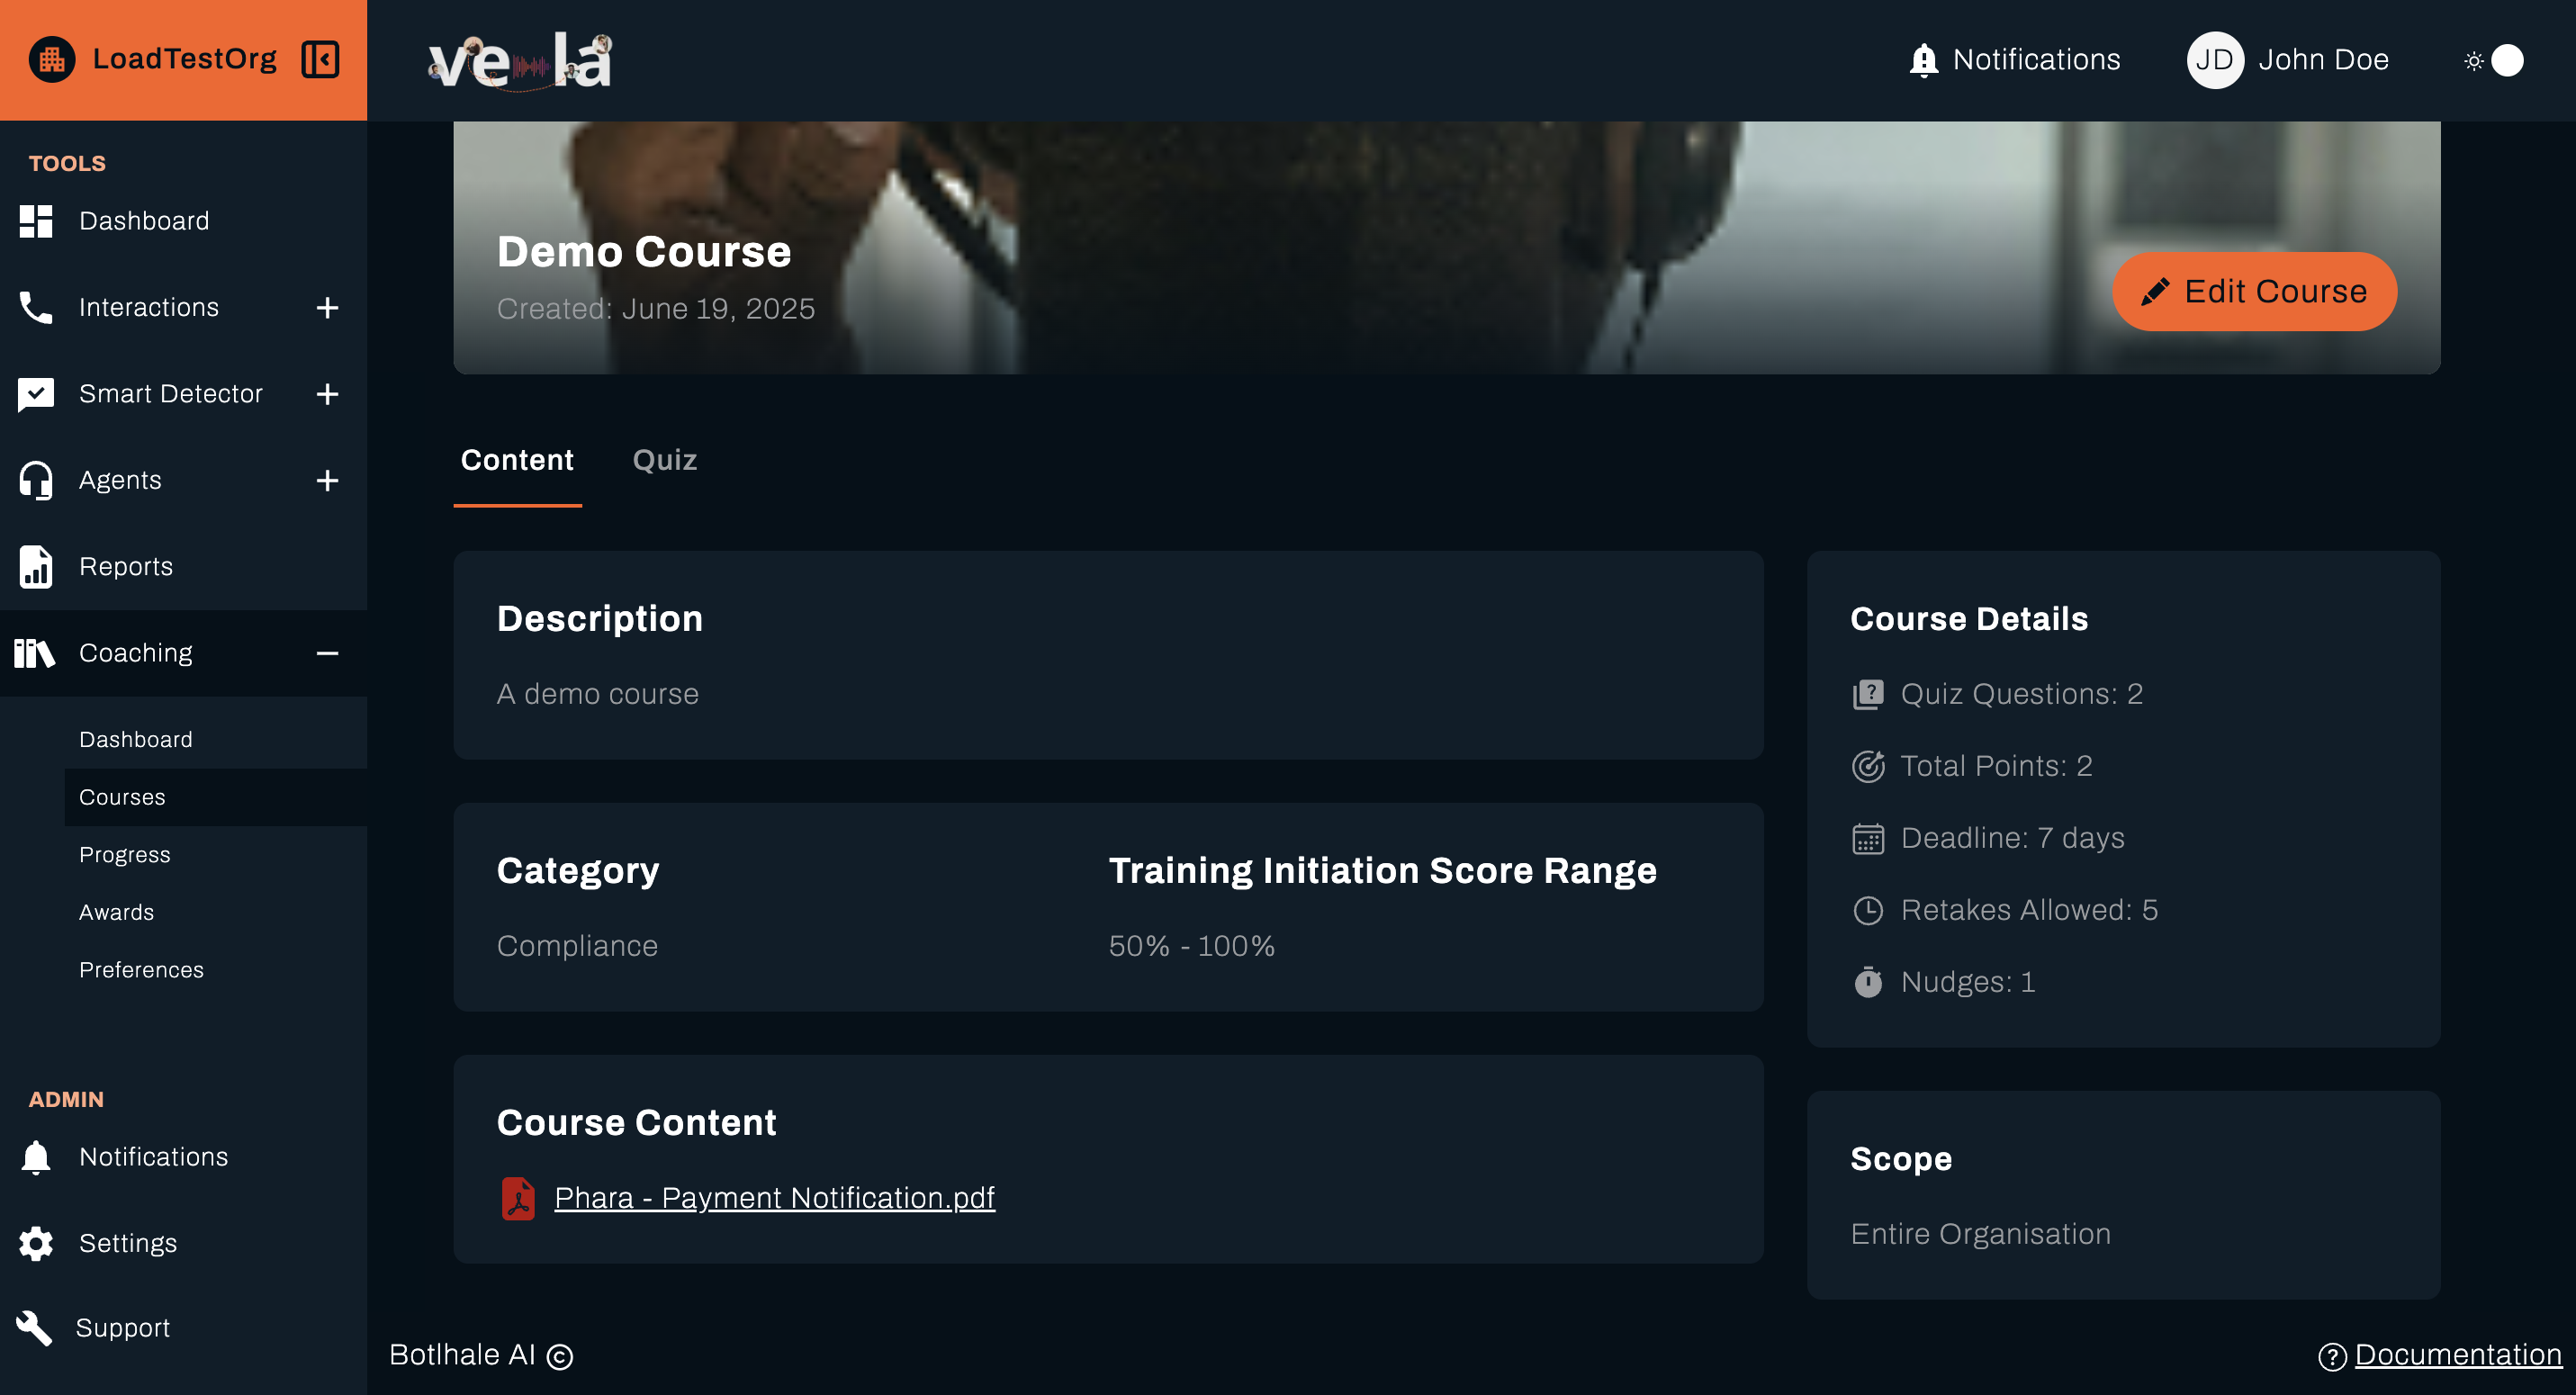Collapse the sidebar with the orange toggle
Screen dimensions: 2576x1395
[319, 59]
